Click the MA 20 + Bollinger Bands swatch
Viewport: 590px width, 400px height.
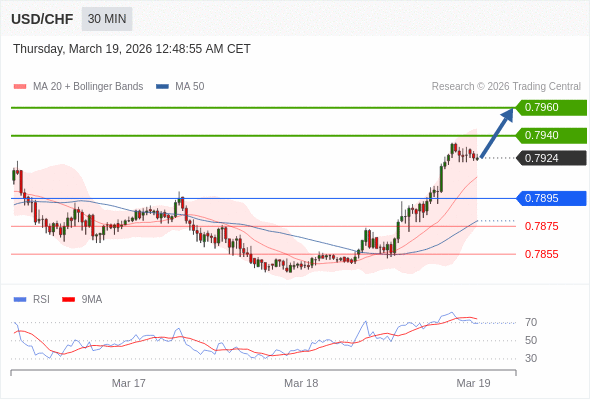coord(20,87)
